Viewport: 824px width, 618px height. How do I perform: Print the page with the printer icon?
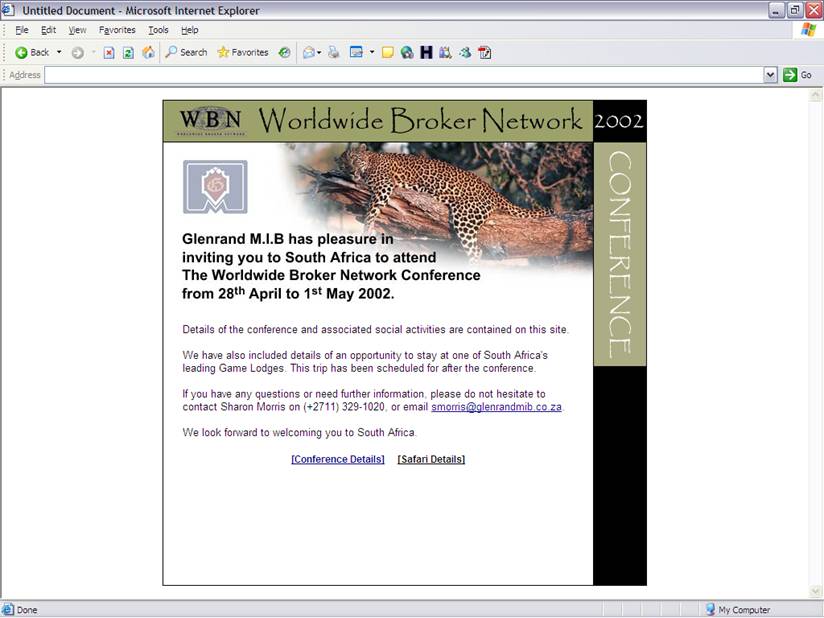[x=334, y=52]
